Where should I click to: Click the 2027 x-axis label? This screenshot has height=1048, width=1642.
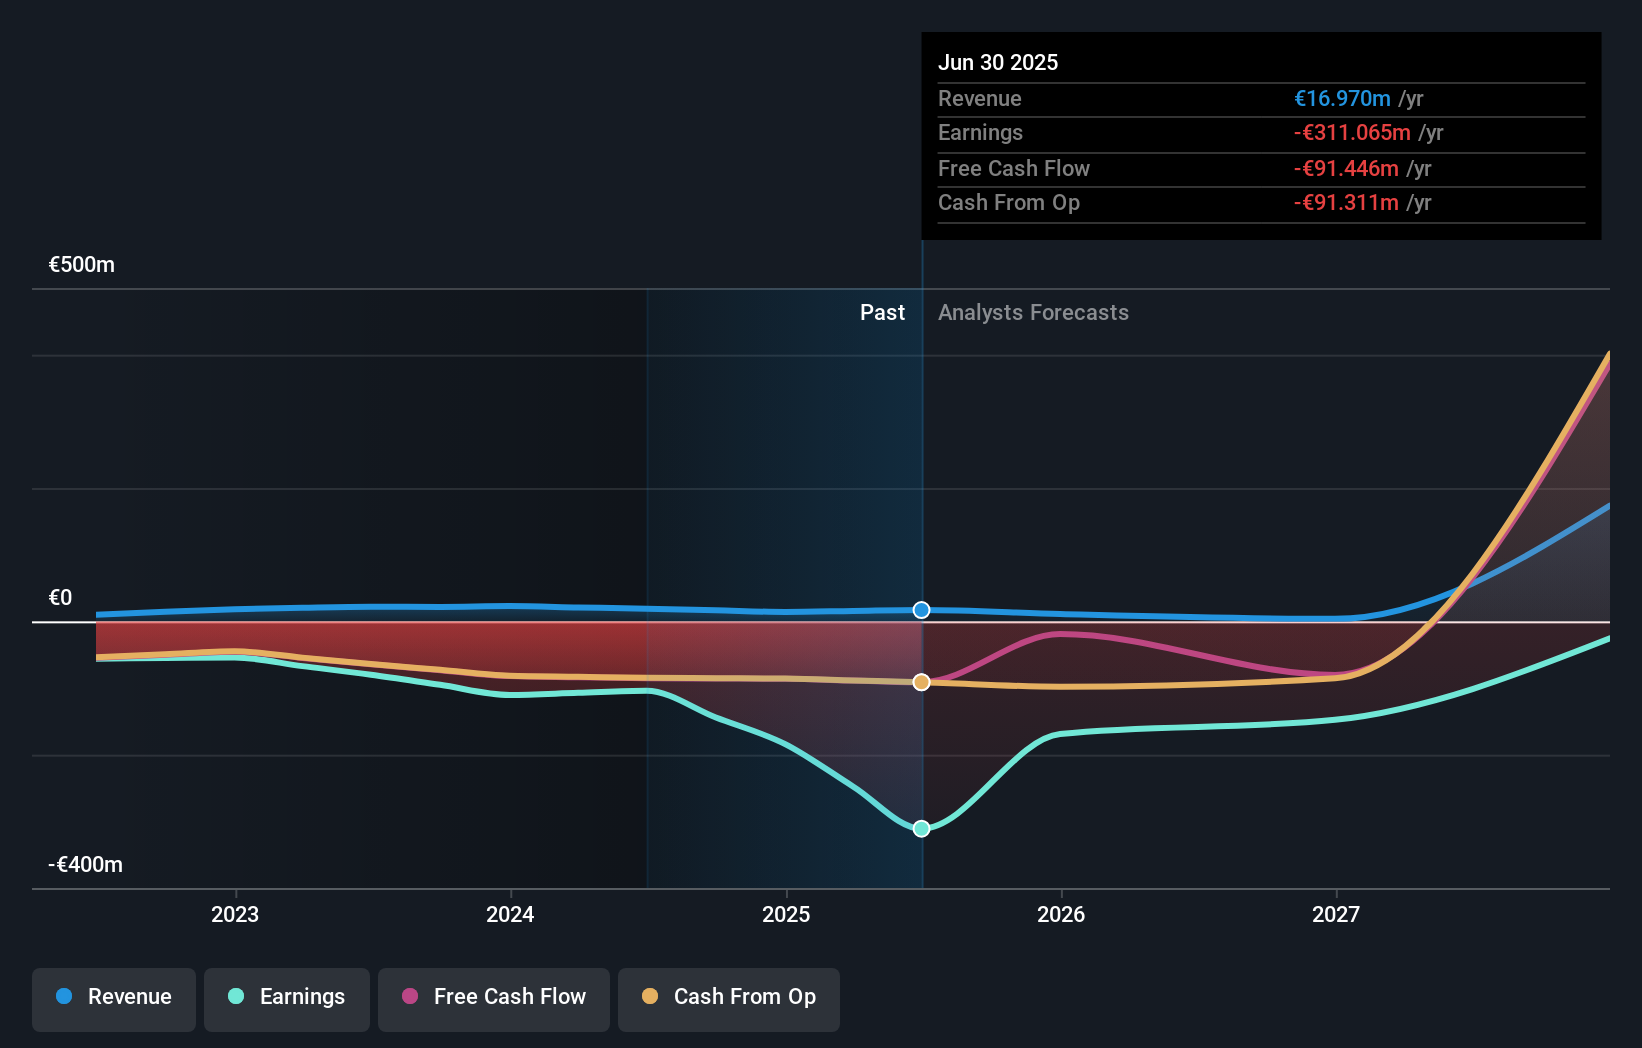(x=1336, y=915)
